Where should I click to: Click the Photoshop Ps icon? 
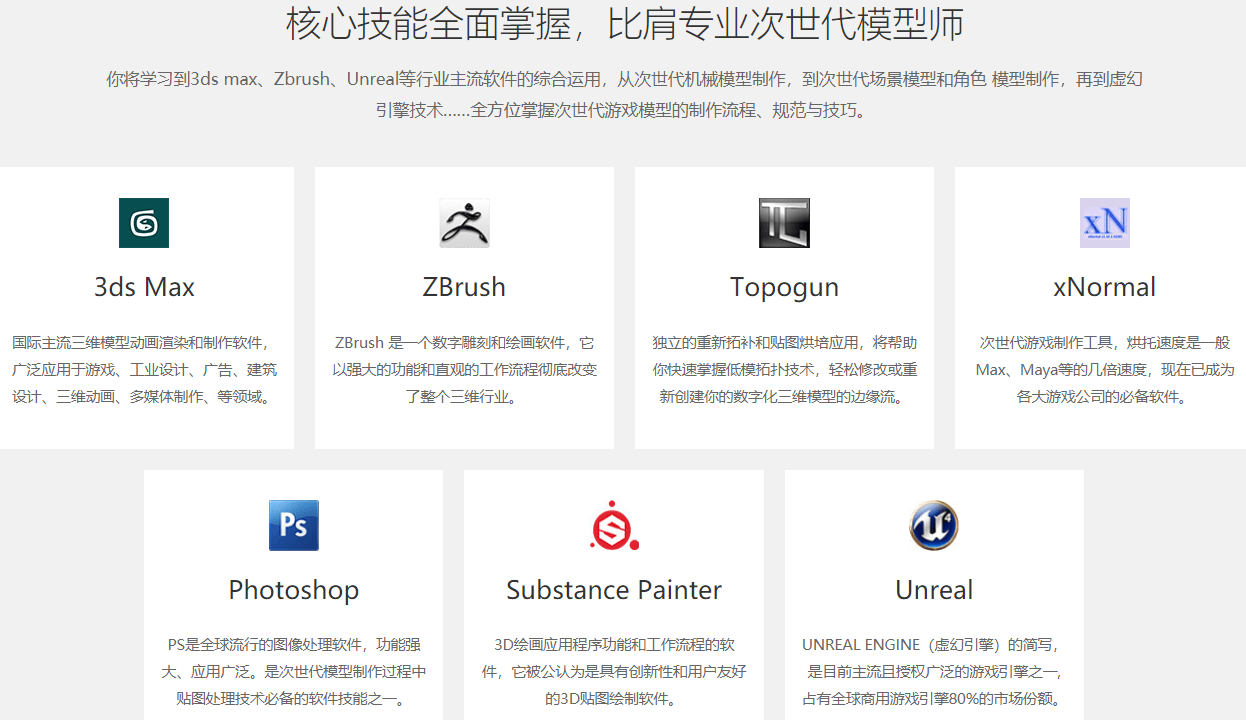point(293,526)
